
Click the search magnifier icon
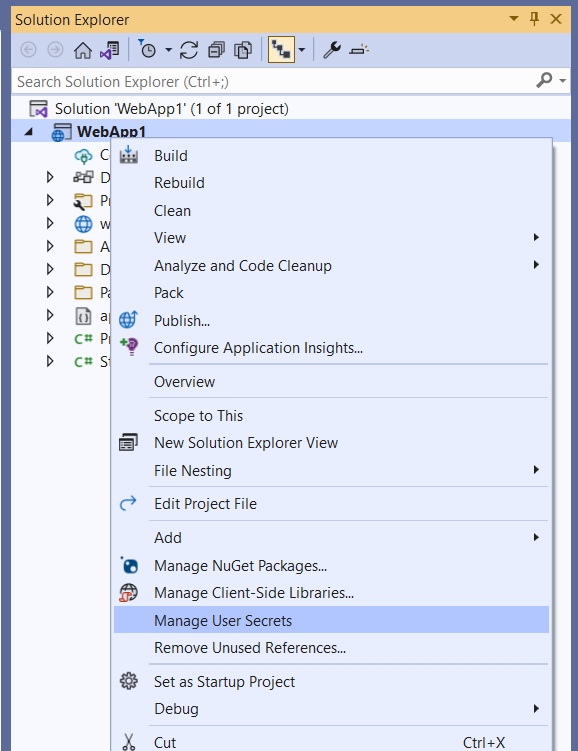coord(544,80)
